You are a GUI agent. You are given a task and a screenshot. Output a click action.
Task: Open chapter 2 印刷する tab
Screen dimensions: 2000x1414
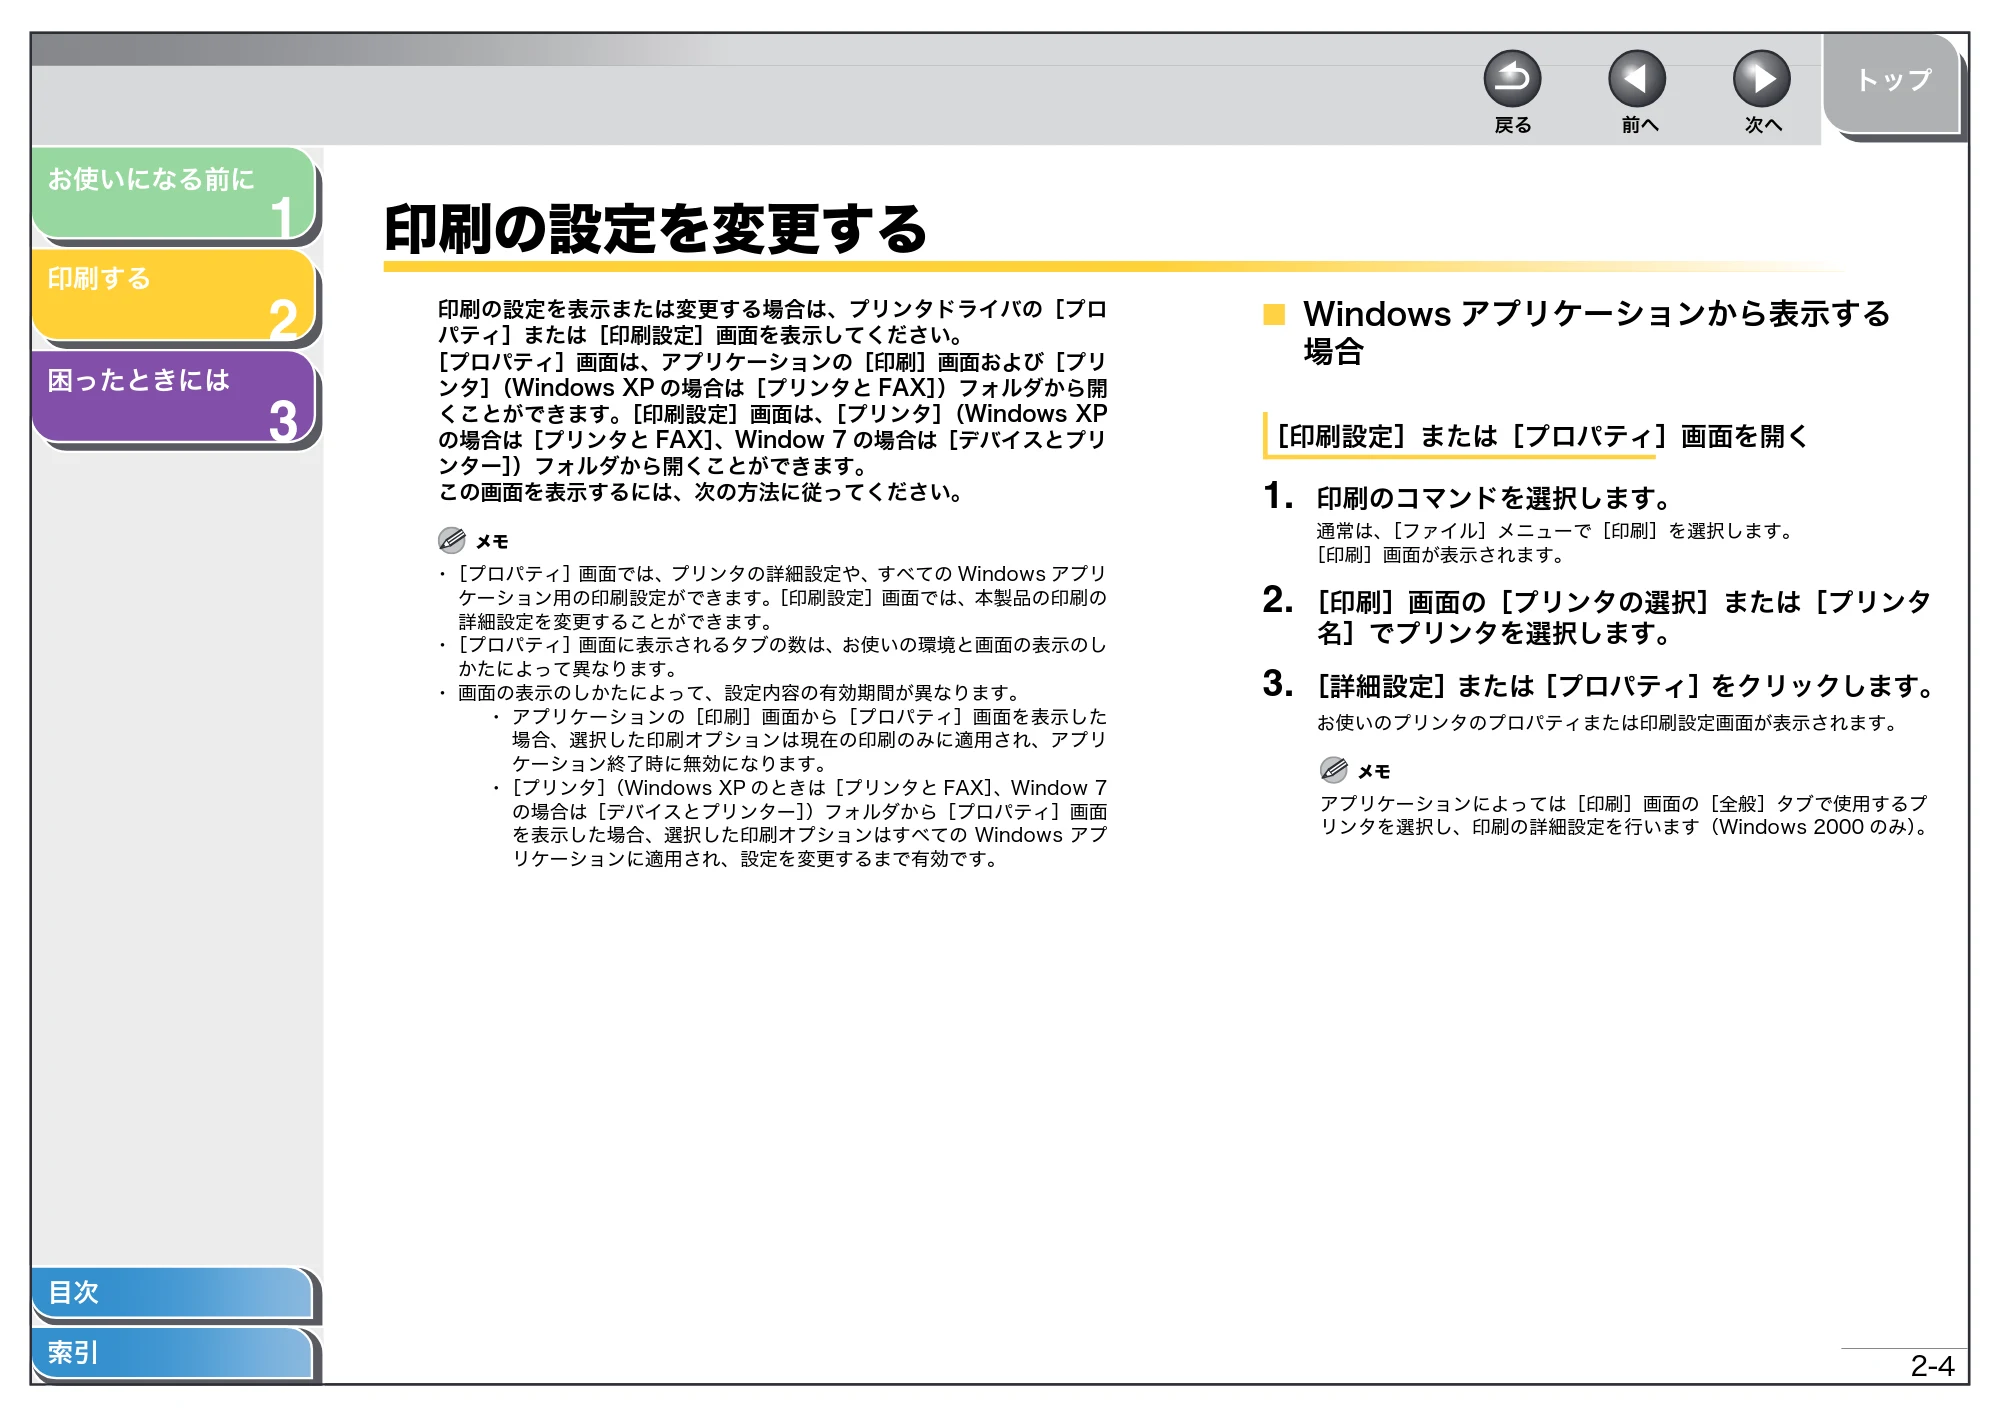[x=174, y=295]
